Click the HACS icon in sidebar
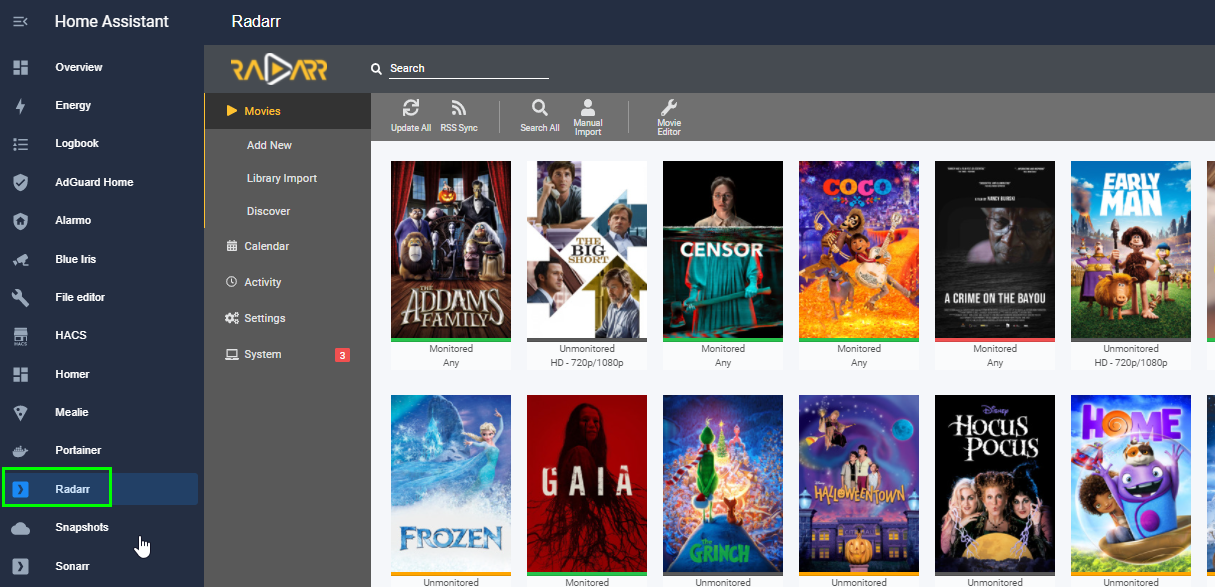 coord(20,335)
